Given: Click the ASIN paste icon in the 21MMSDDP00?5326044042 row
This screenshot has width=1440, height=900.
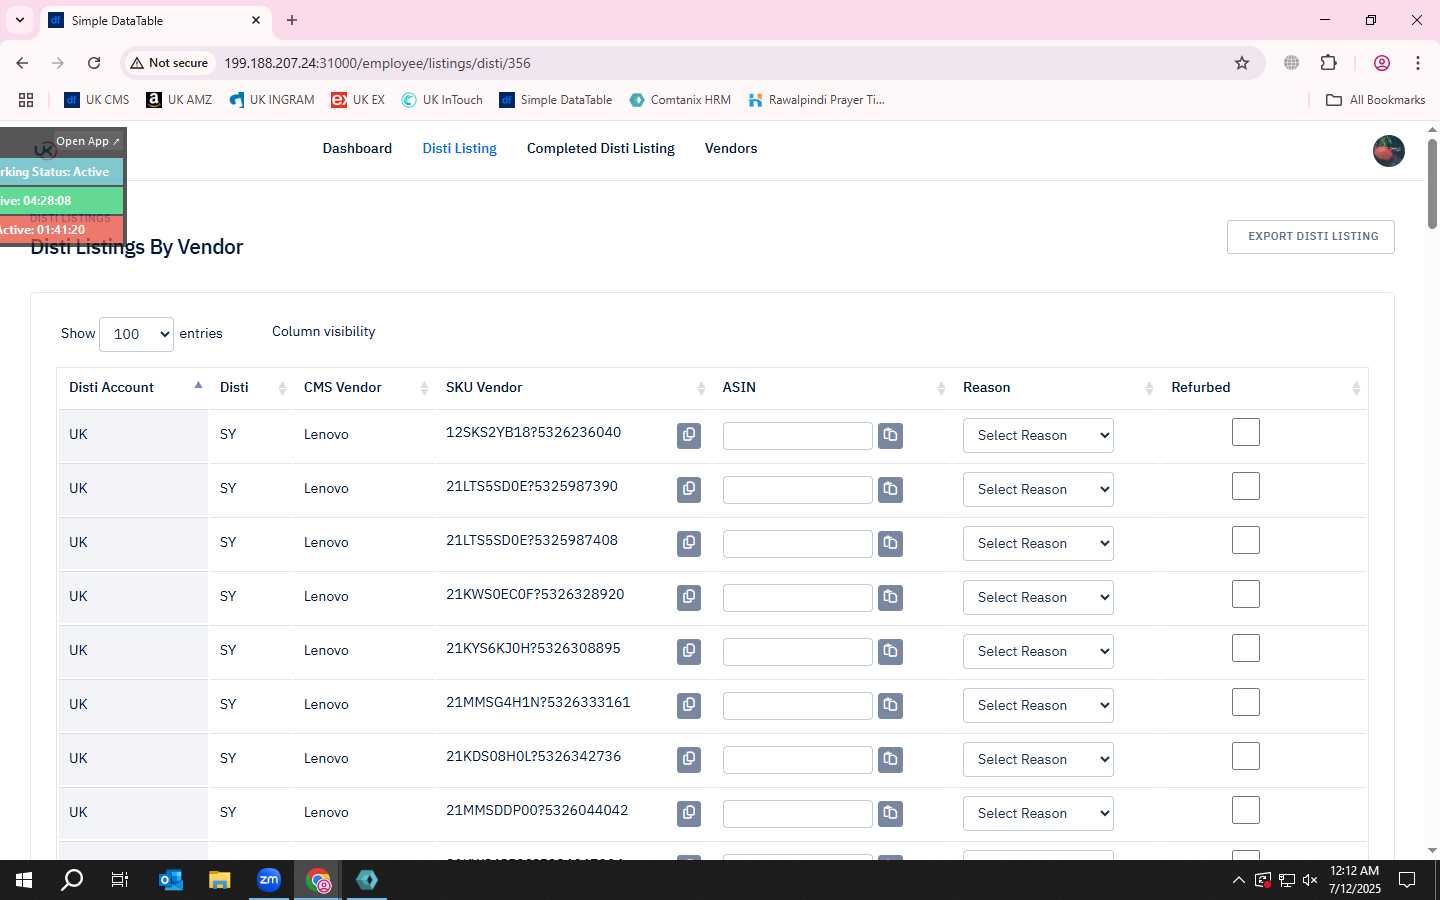Looking at the screenshot, I should pyautogui.click(x=890, y=813).
